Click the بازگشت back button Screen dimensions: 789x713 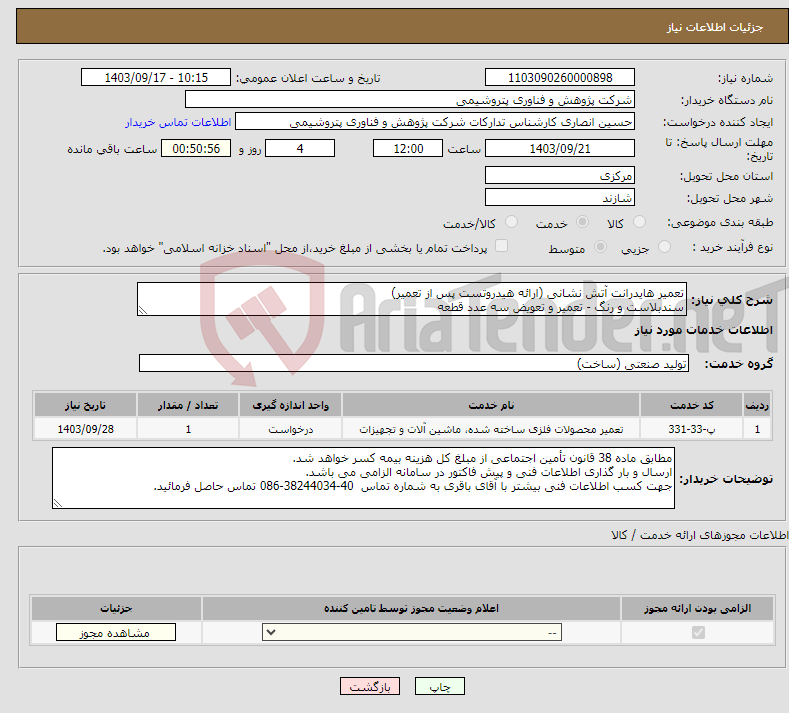(370, 686)
